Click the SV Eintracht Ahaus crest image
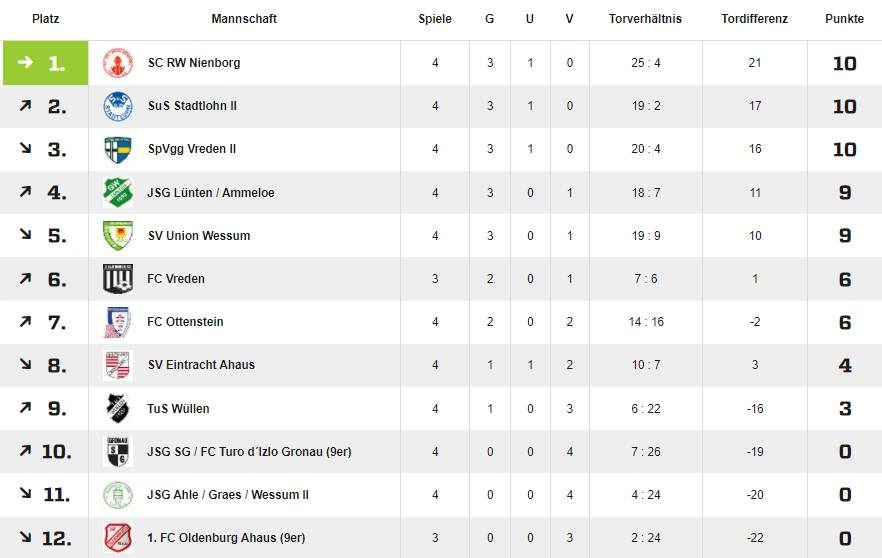Image resolution: width=882 pixels, height=558 pixels. (118, 365)
